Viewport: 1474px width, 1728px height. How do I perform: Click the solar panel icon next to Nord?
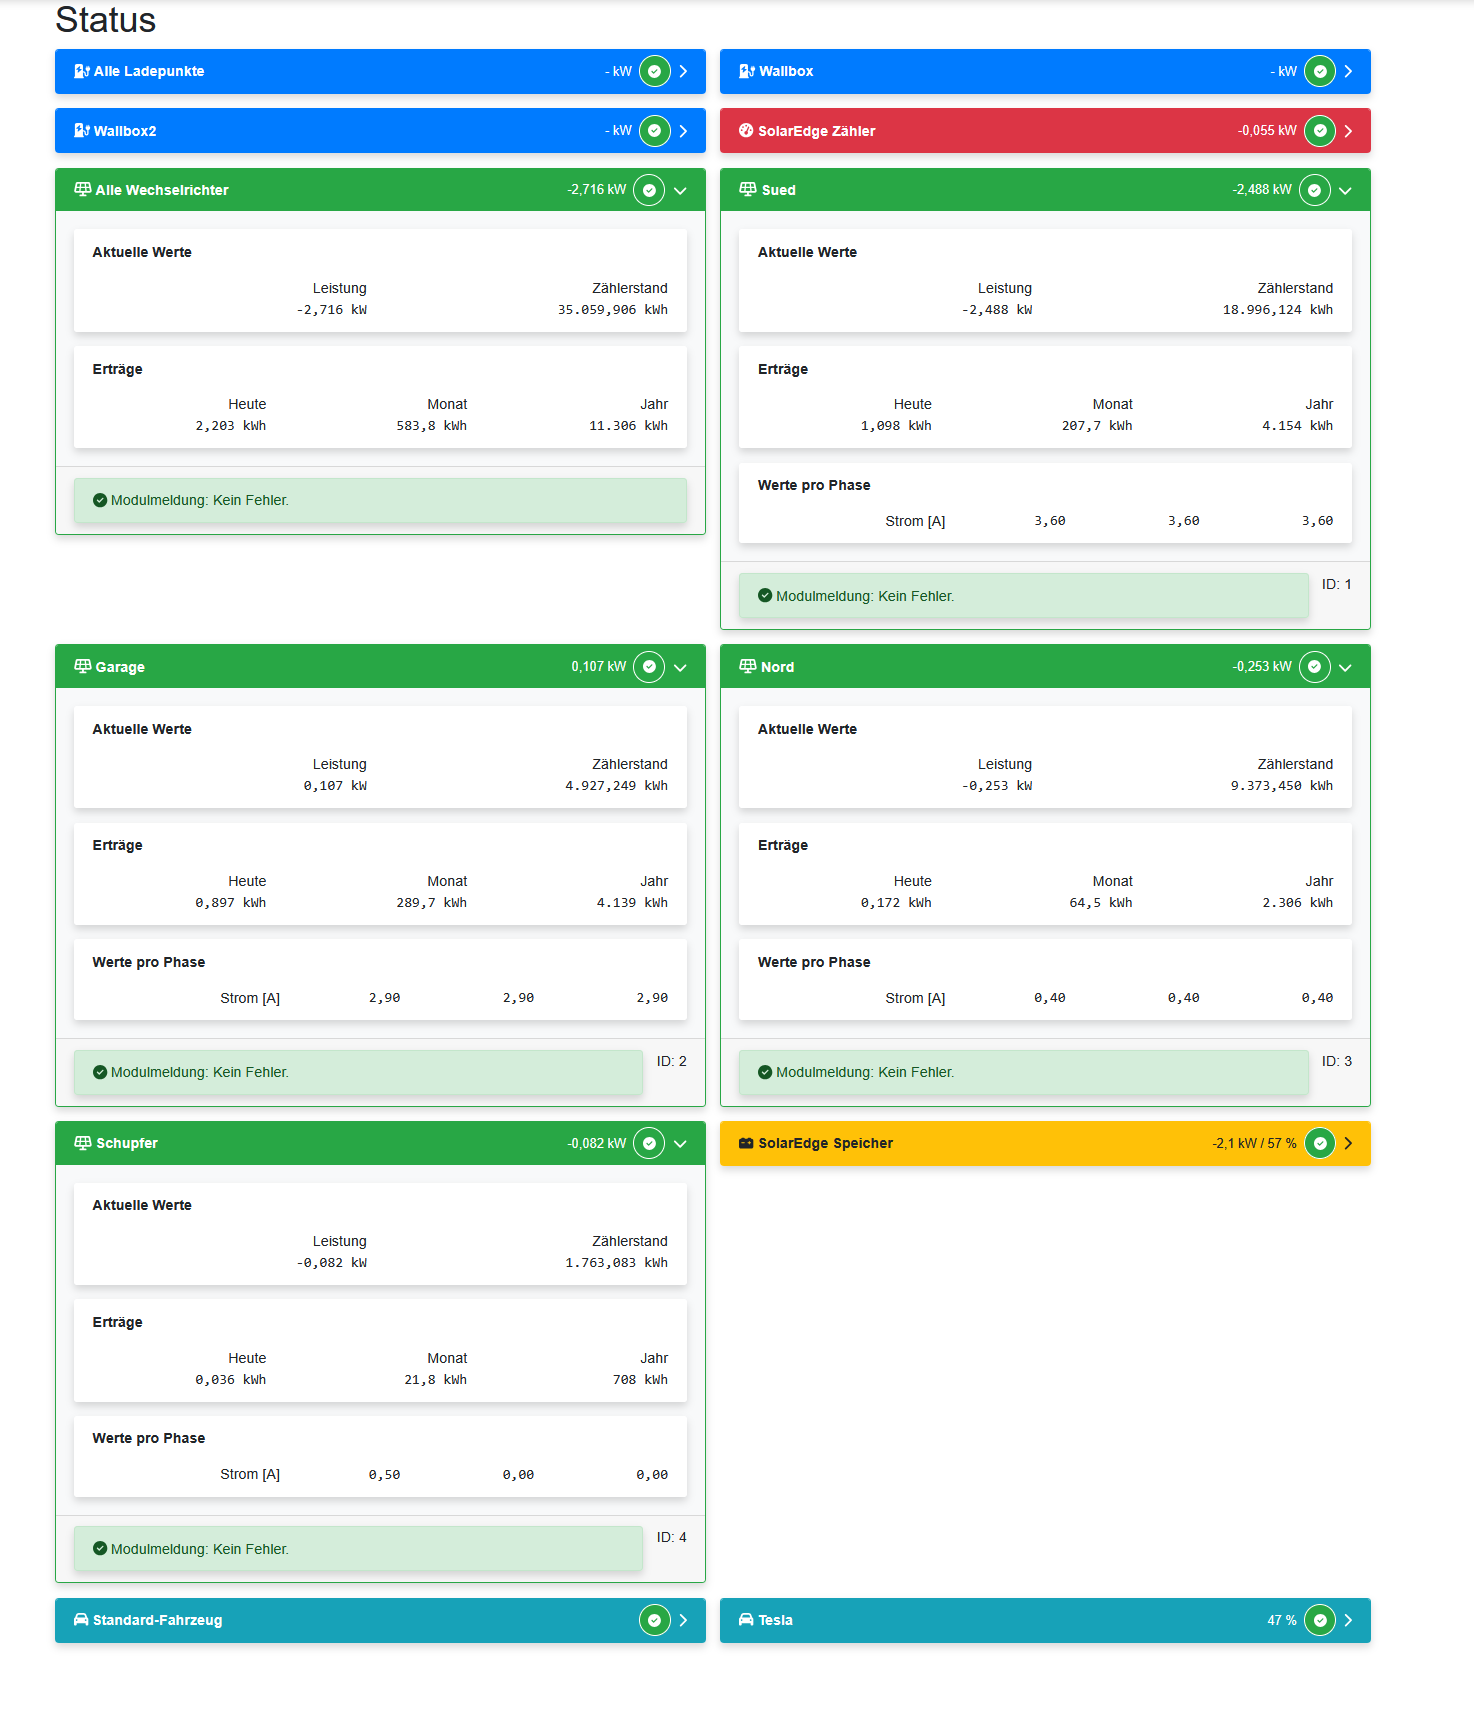click(x=748, y=666)
